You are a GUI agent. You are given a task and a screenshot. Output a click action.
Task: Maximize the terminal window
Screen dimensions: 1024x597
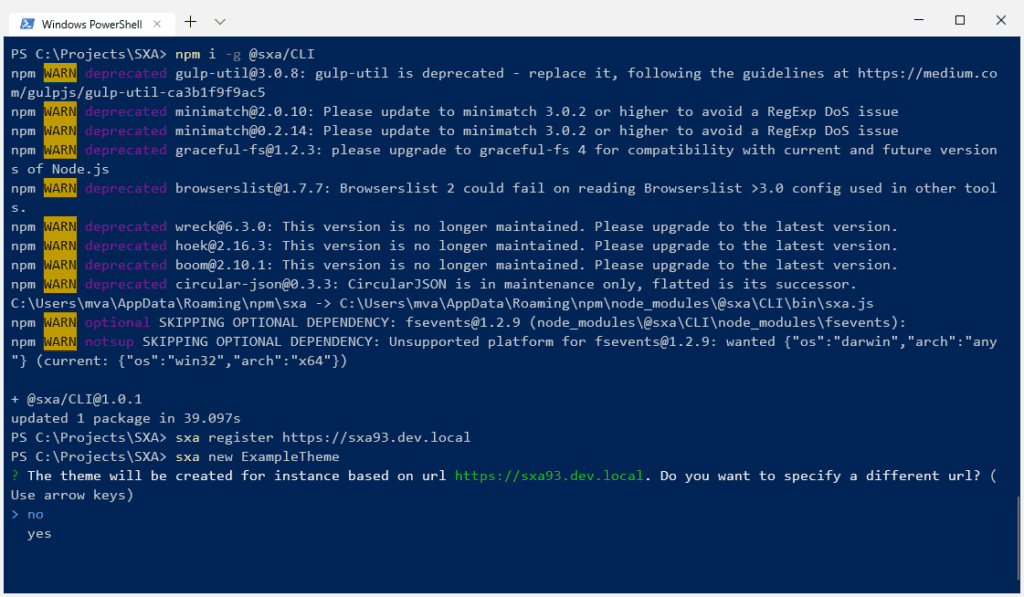960,20
